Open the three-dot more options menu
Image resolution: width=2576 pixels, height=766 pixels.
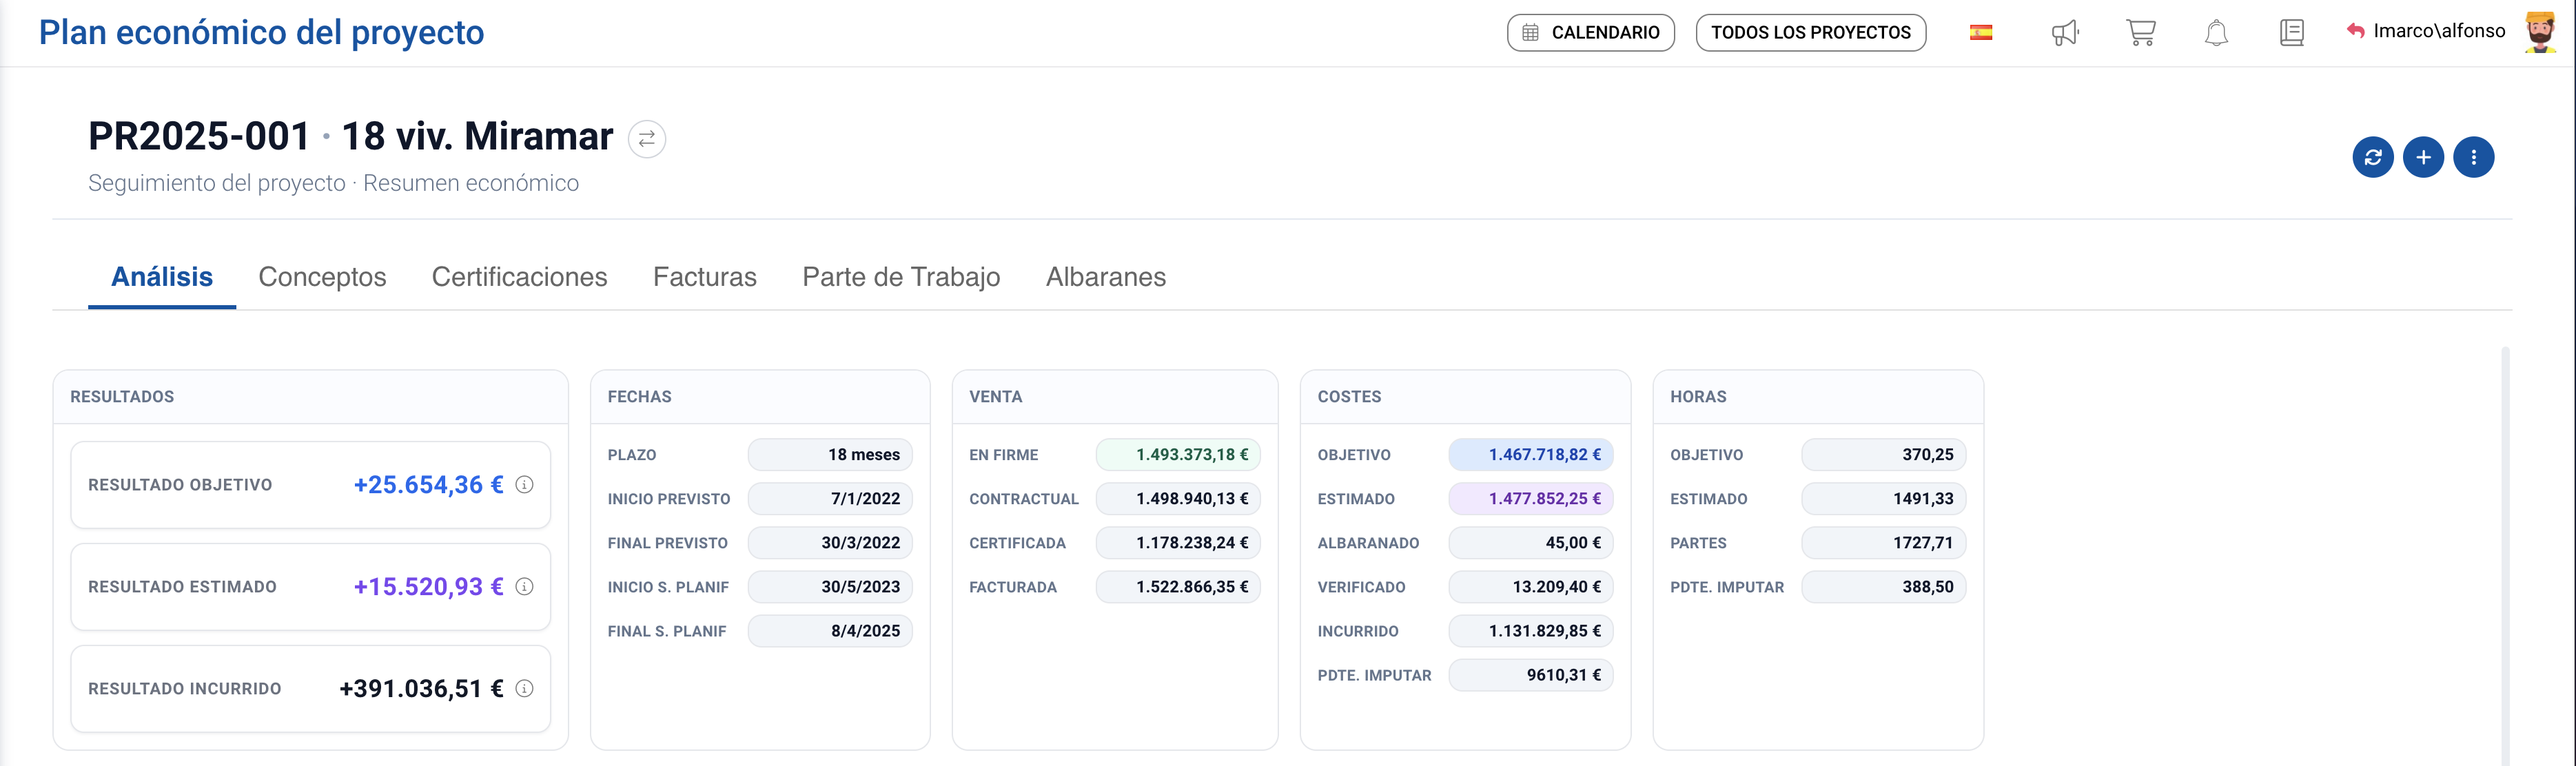(x=2473, y=157)
